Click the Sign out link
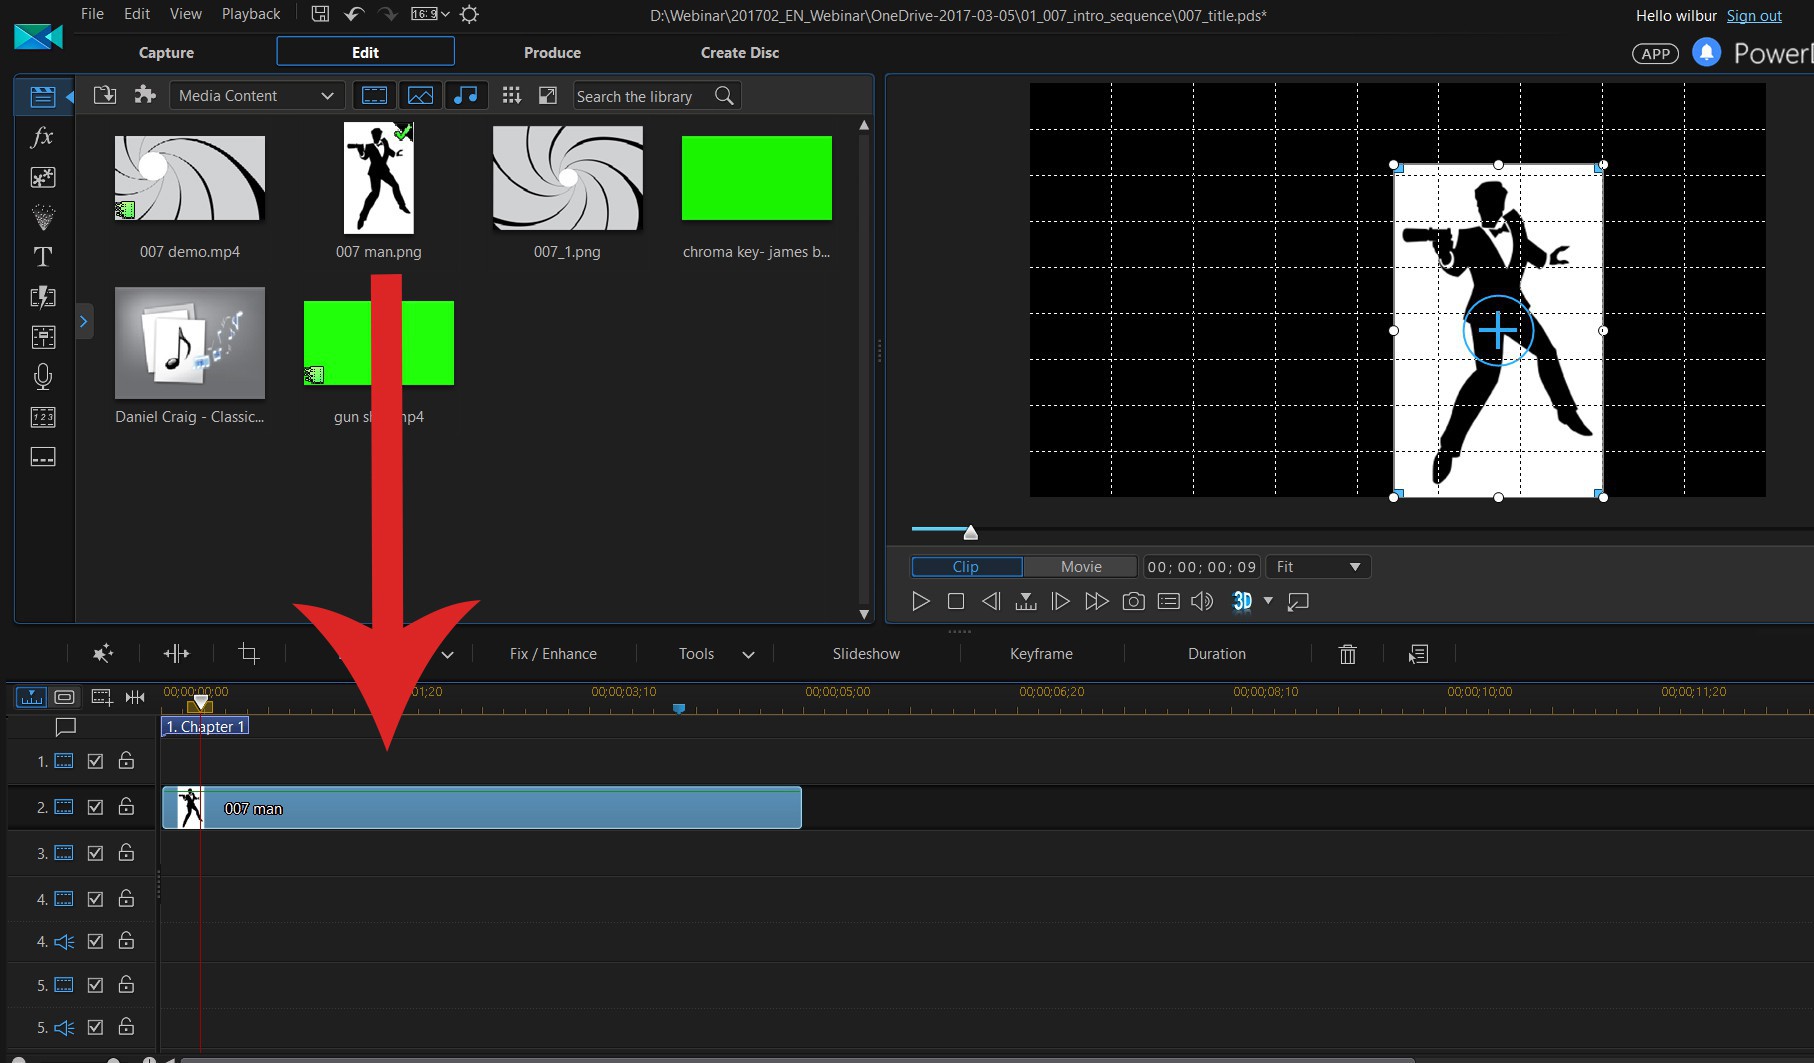1814x1063 pixels. point(1754,16)
